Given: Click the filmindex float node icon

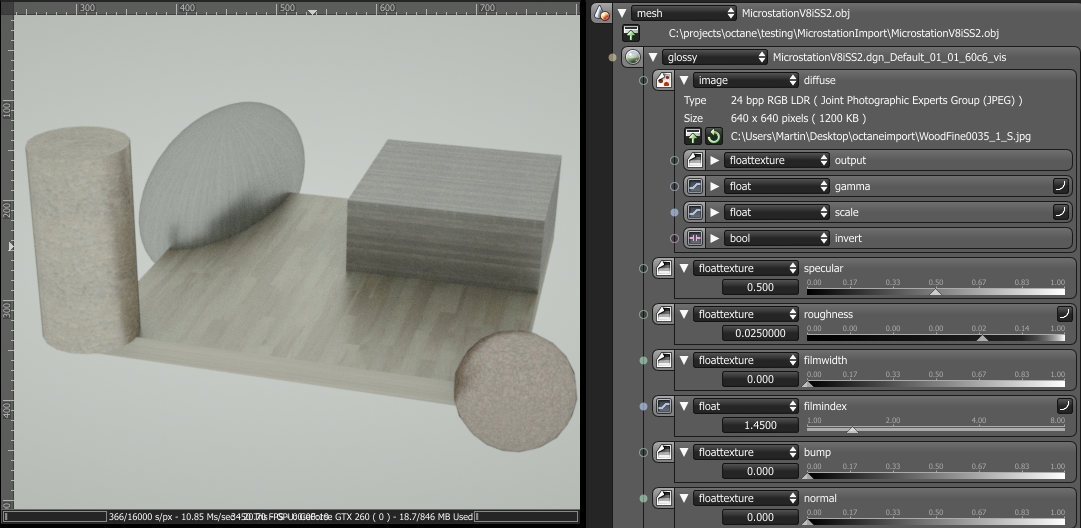Looking at the screenshot, I should (664, 406).
